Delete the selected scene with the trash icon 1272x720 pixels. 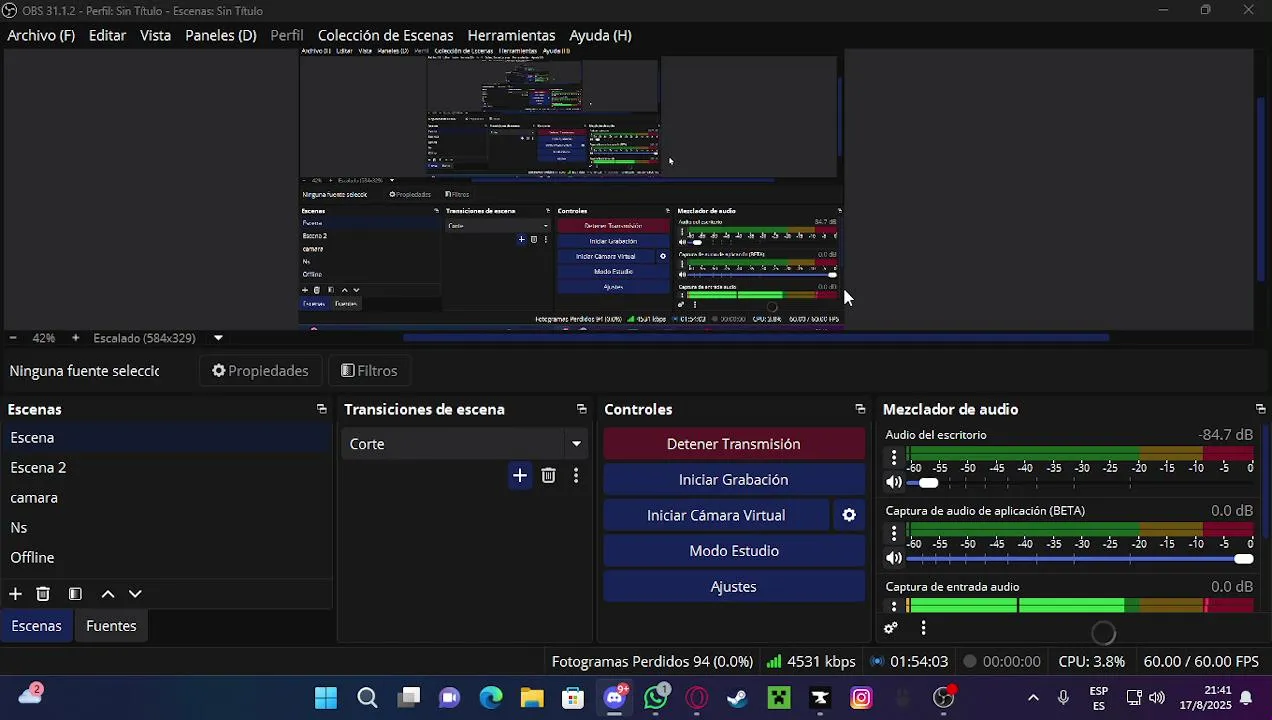click(x=43, y=594)
